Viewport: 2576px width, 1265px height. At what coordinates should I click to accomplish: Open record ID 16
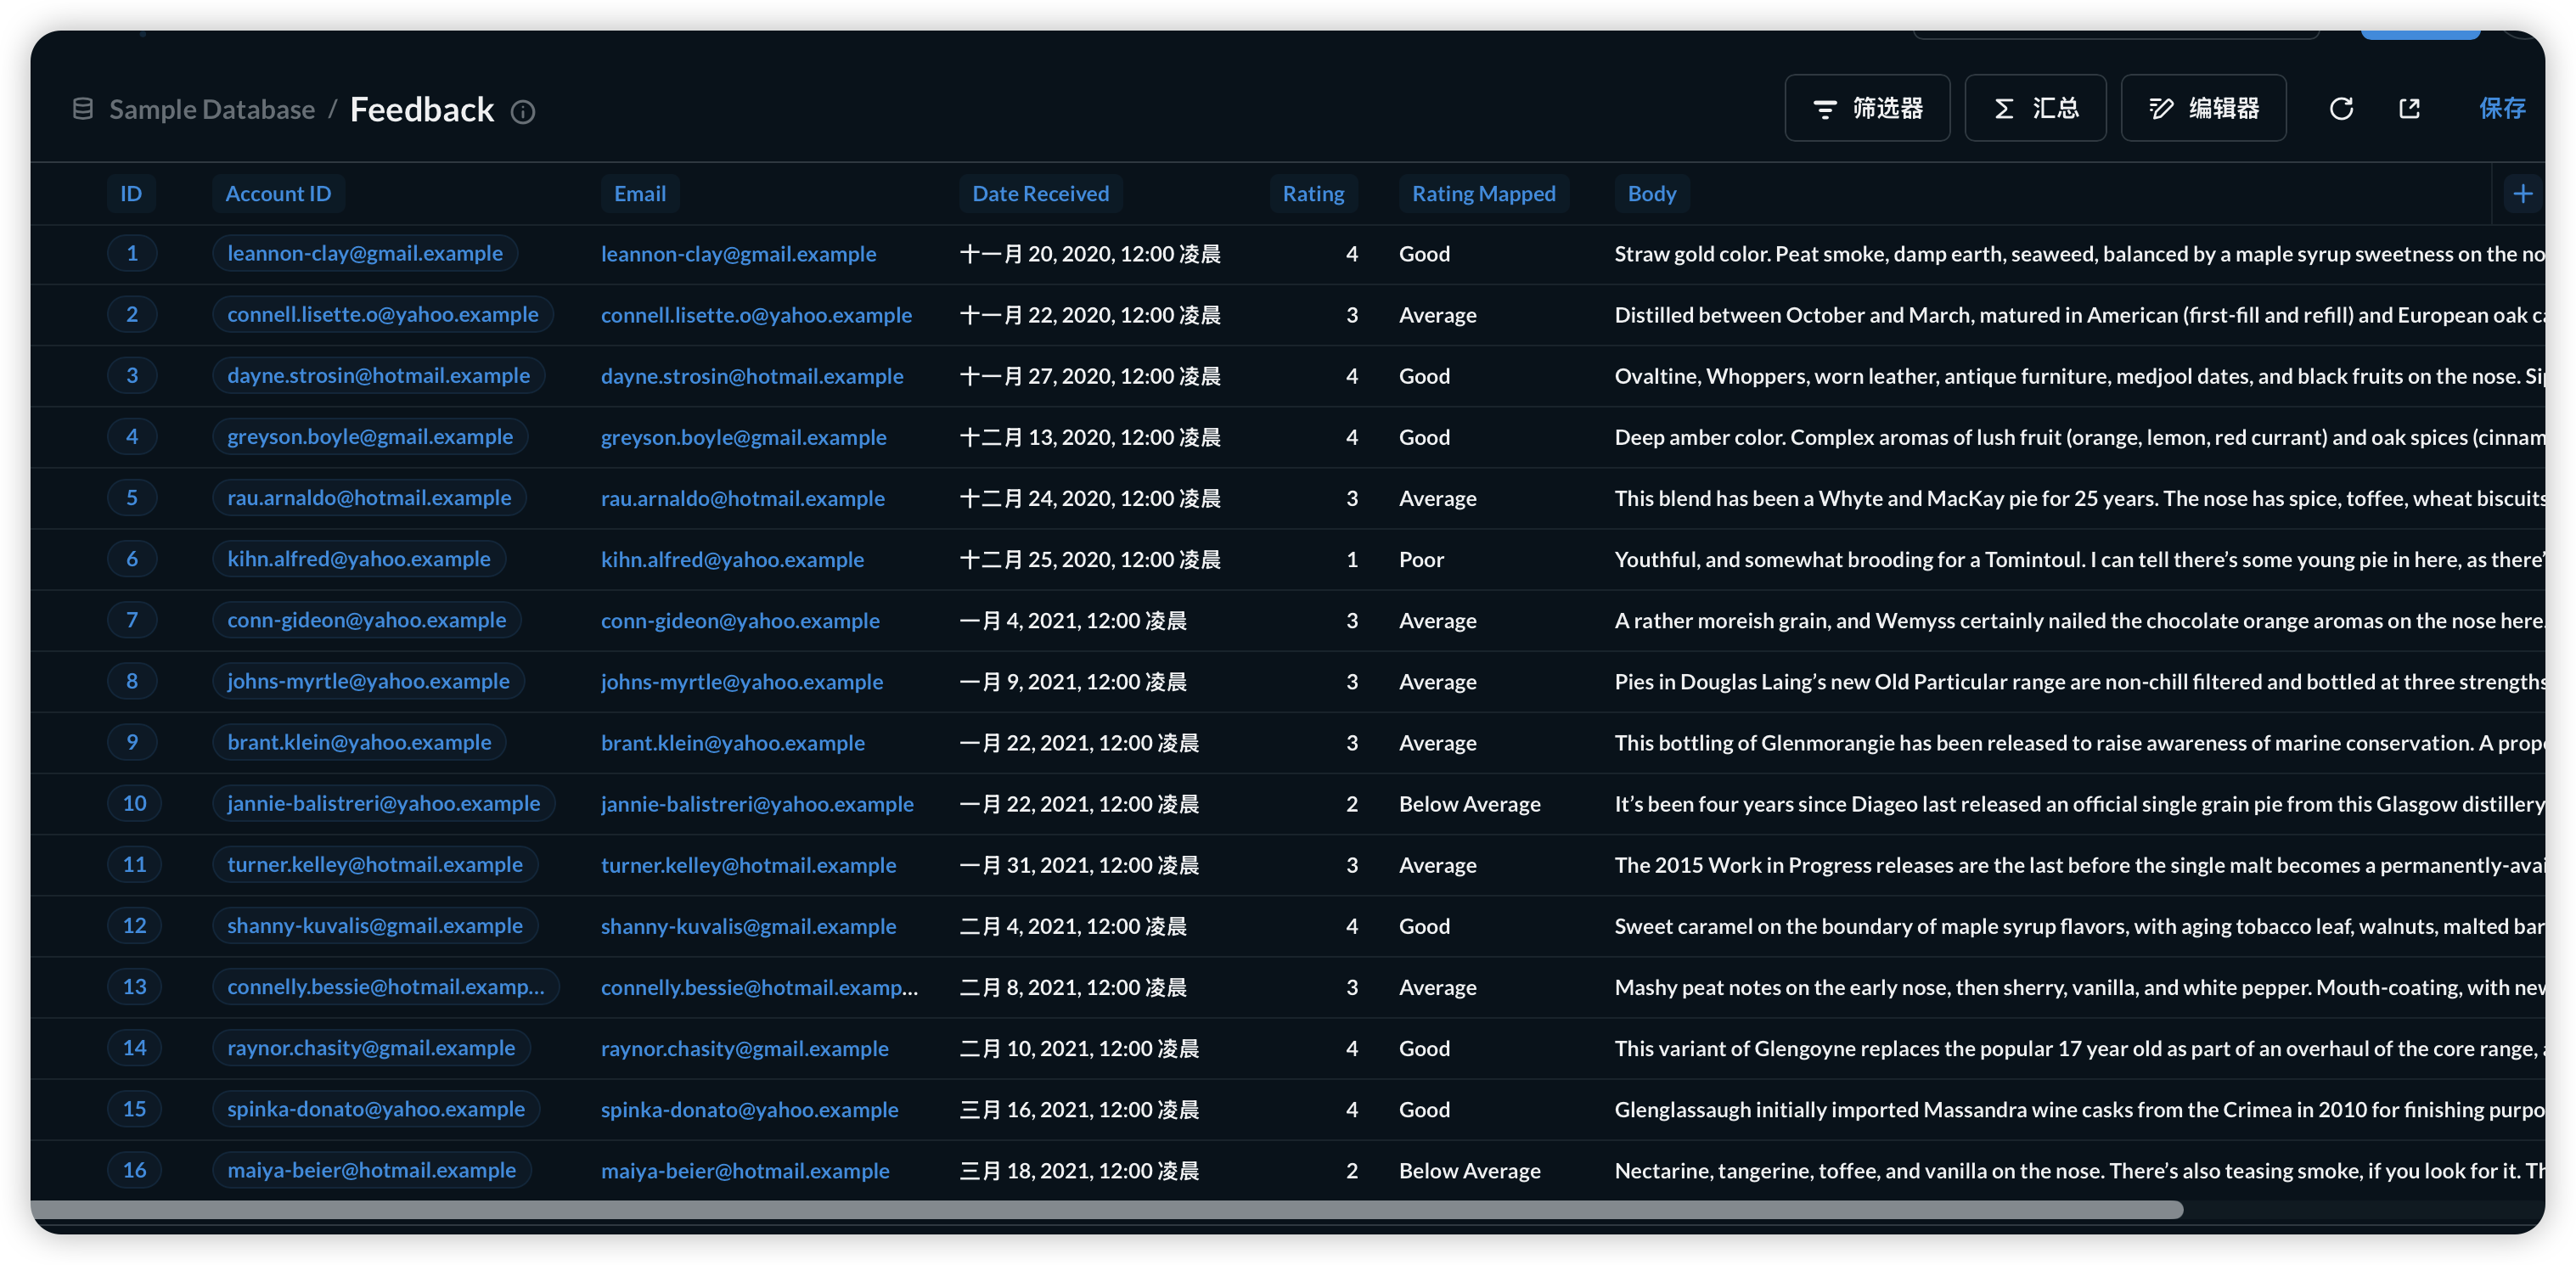[x=134, y=1170]
